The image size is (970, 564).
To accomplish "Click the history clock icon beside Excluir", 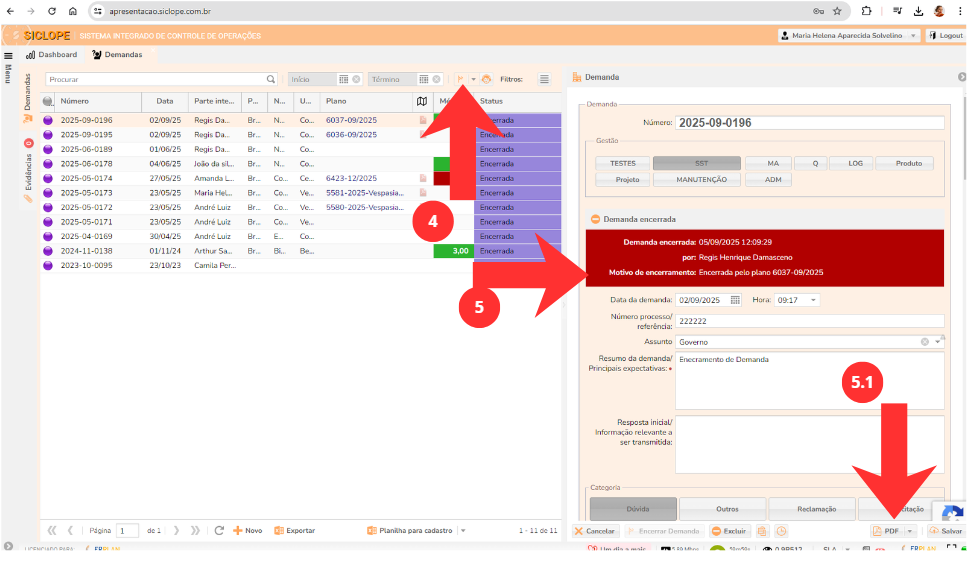I will 781,531.
